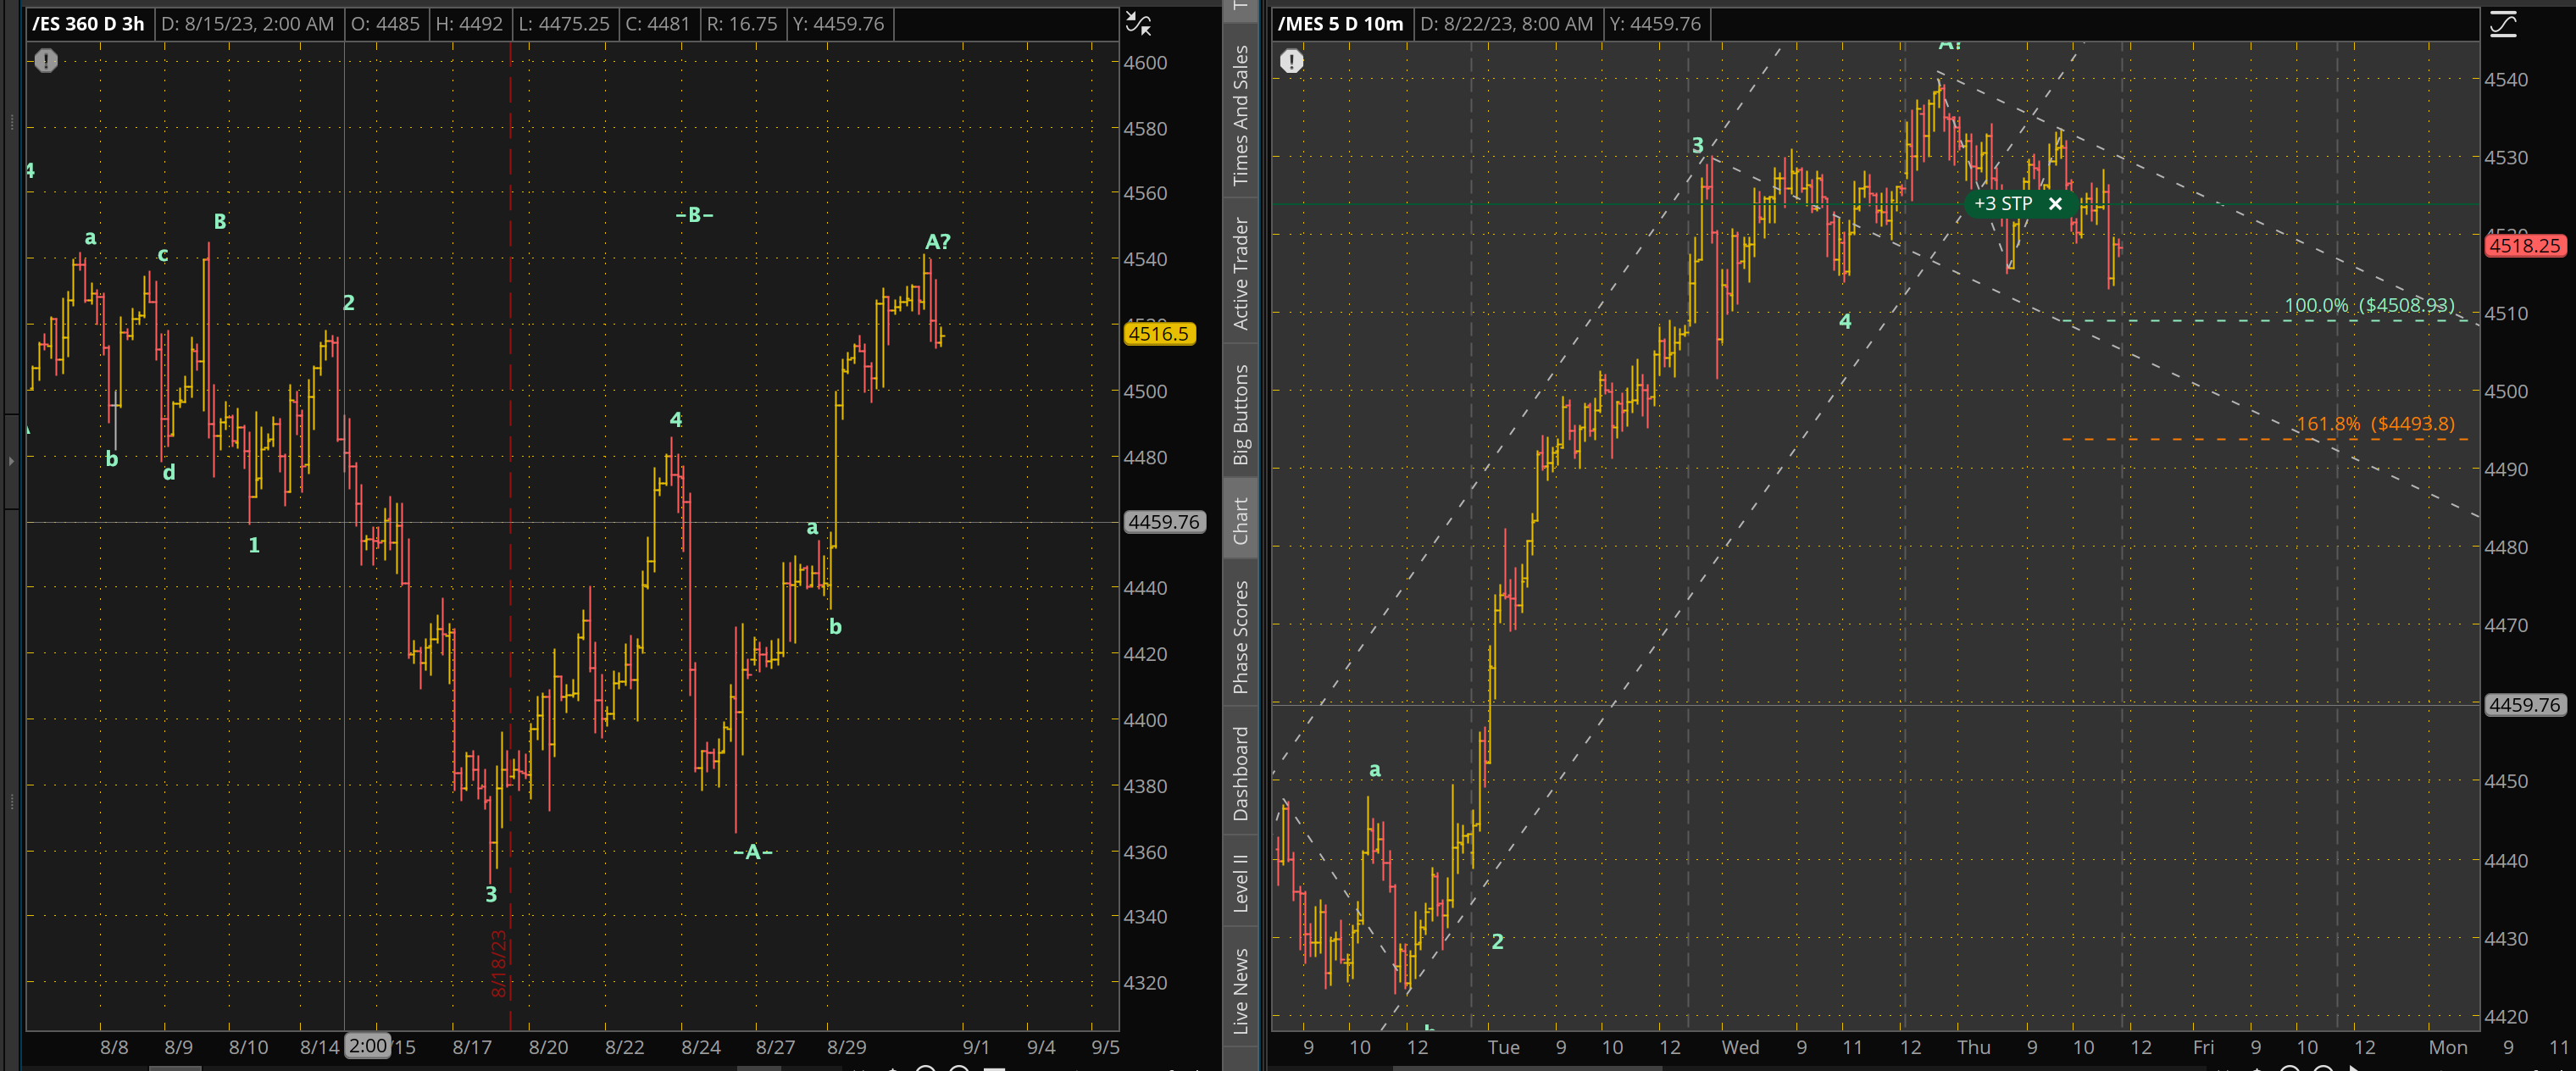The height and width of the screenshot is (1071, 2576).
Task: Select the -B- wave label on /ES chart
Action: point(694,215)
